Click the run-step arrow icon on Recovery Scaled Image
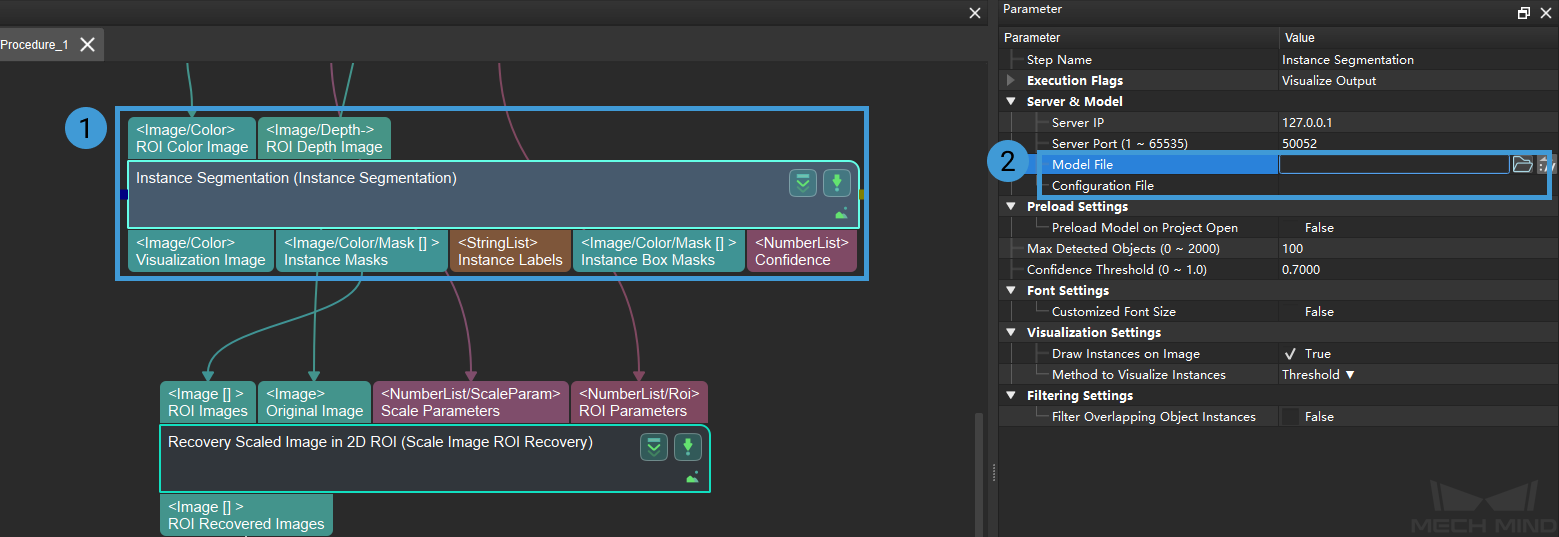Screen dimensions: 1559x537 click(x=687, y=447)
